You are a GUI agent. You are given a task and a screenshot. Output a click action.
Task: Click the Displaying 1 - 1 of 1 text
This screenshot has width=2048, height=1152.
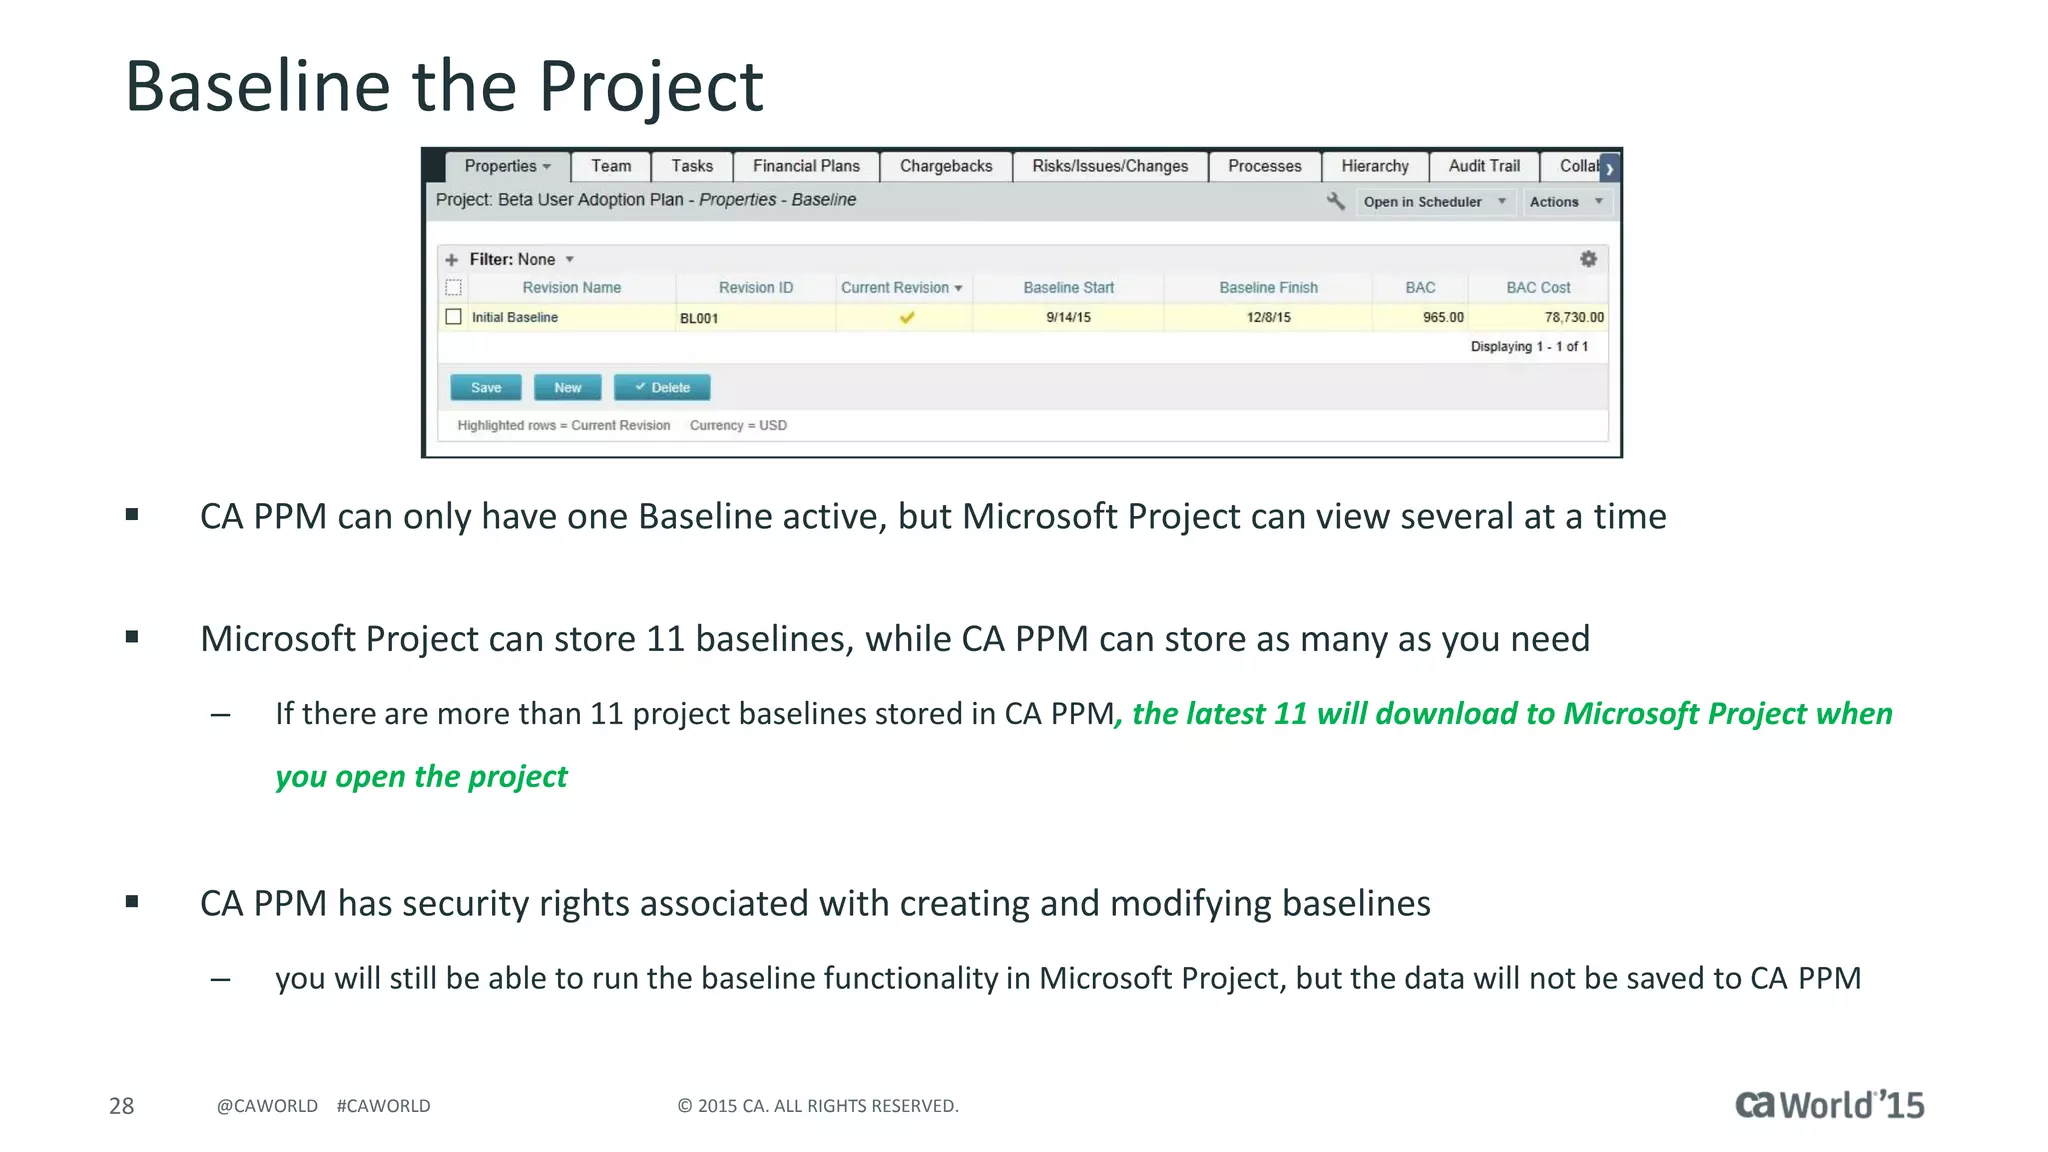click(x=1529, y=347)
